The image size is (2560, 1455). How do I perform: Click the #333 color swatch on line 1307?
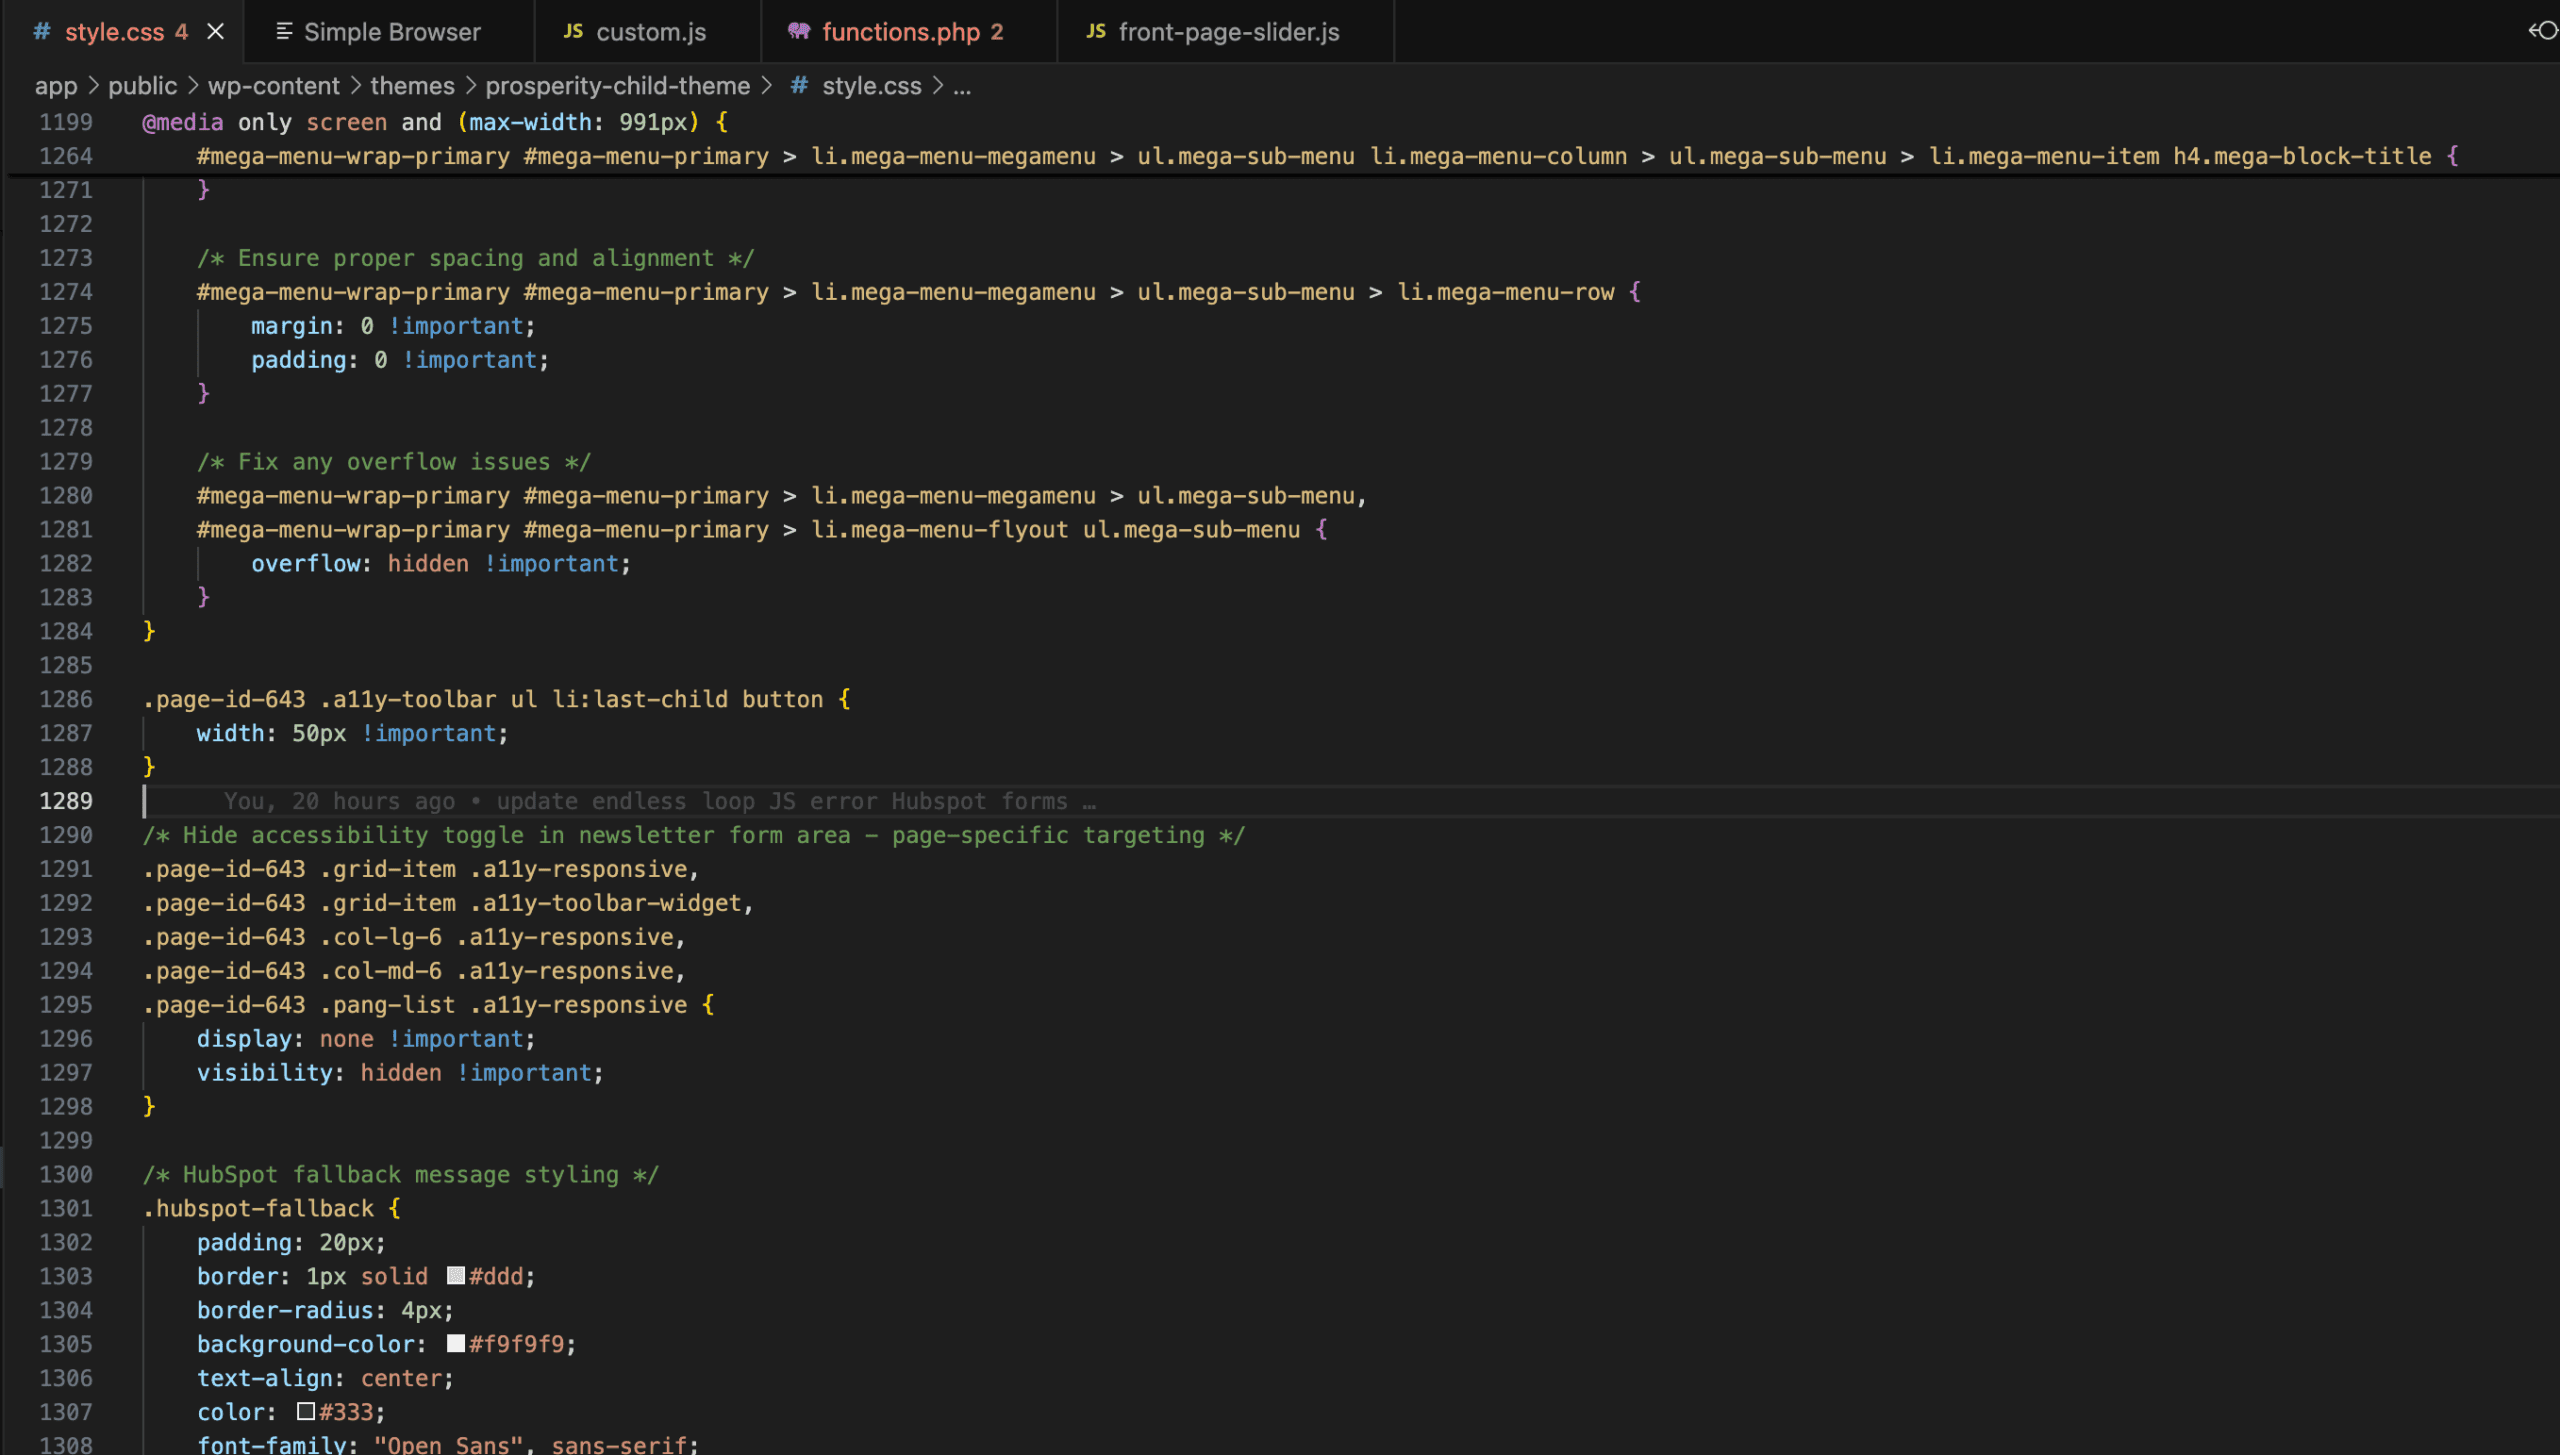click(x=306, y=1411)
